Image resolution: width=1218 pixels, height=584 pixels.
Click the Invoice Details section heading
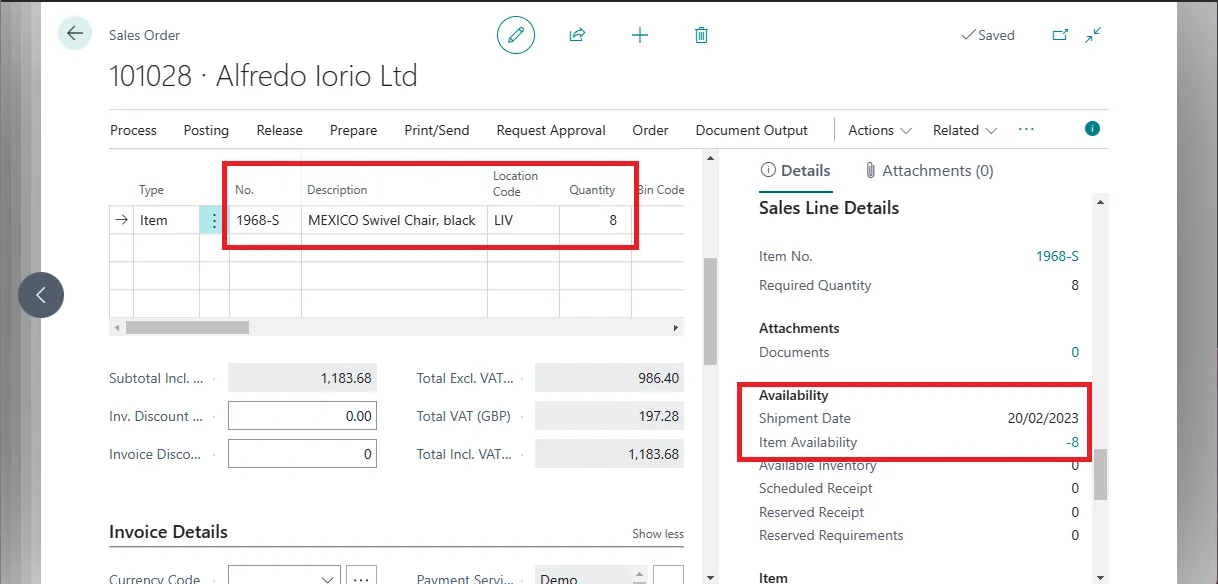[x=168, y=532]
